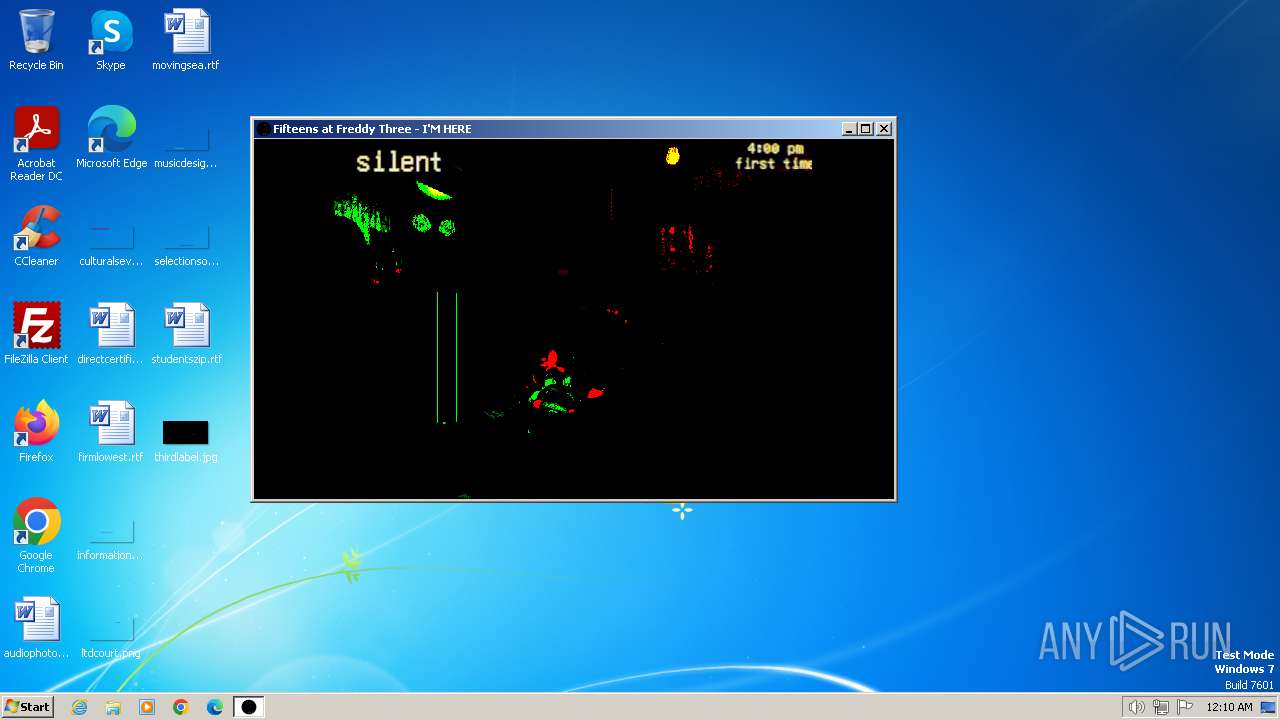
Task: Click the 'silent' text in game
Action: [x=399, y=161]
